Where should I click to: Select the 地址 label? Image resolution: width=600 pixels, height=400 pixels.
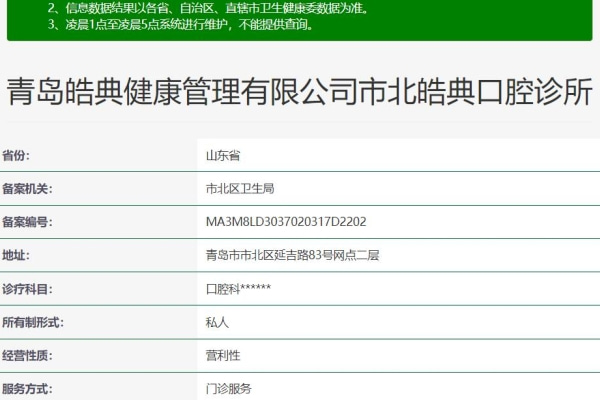coord(16,255)
